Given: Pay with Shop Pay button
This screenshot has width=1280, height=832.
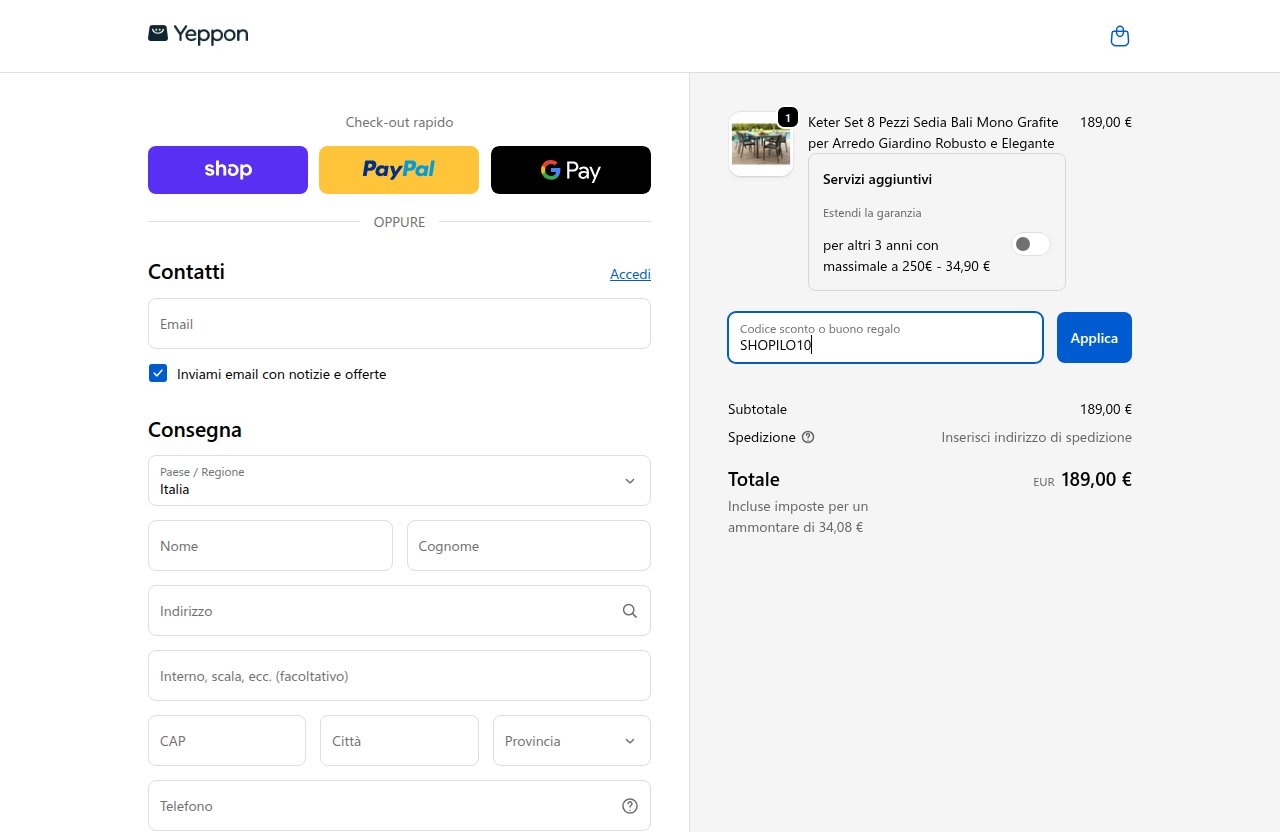Looking at the screenshot, I should click(x=228, y=170).
